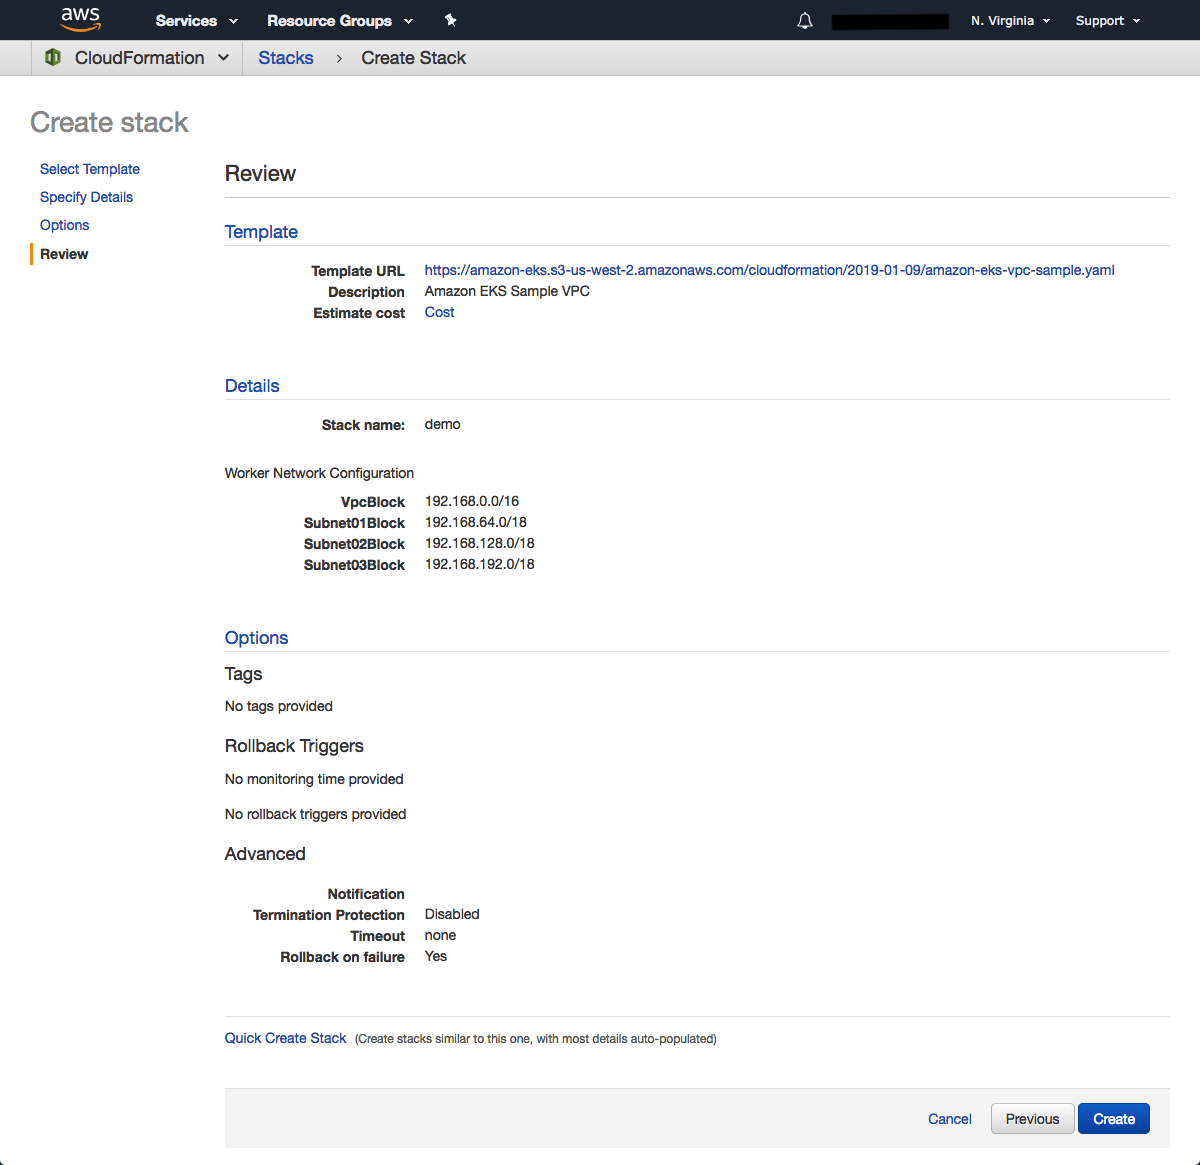
Task: Open the Template section heading link
Action: [x=261, y=231]
